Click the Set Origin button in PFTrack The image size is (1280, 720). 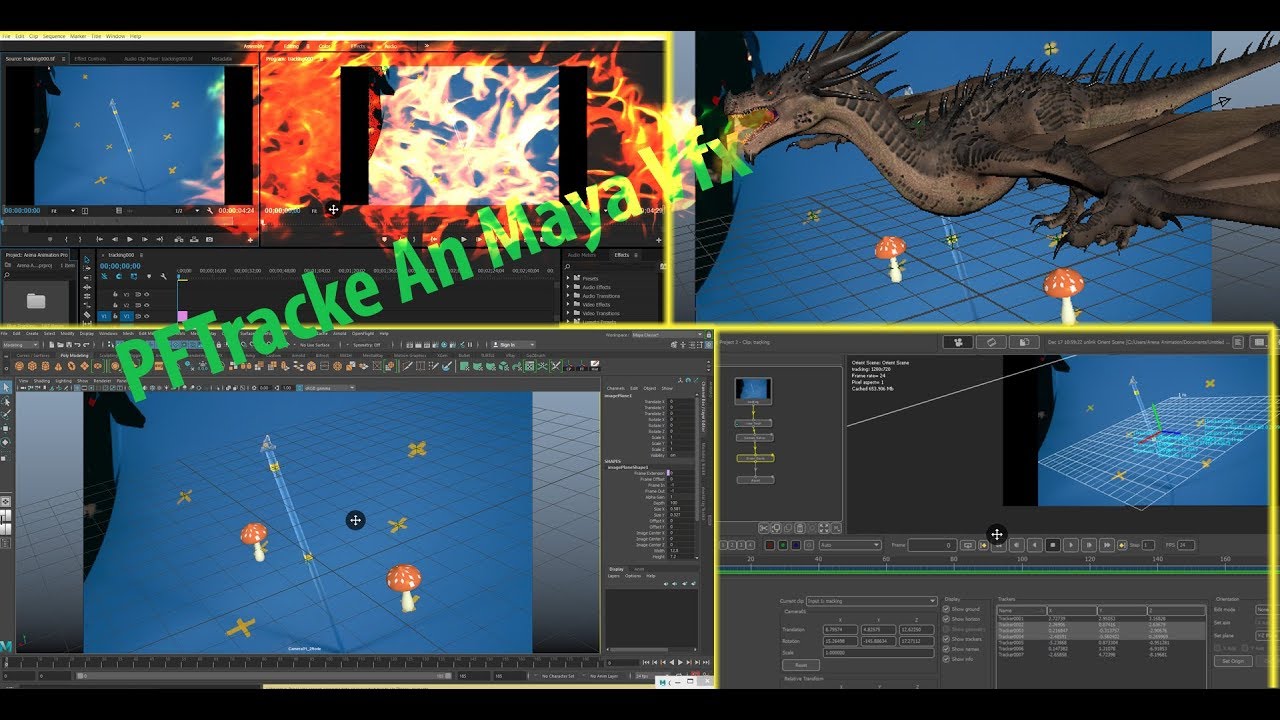click(1233, 660)
